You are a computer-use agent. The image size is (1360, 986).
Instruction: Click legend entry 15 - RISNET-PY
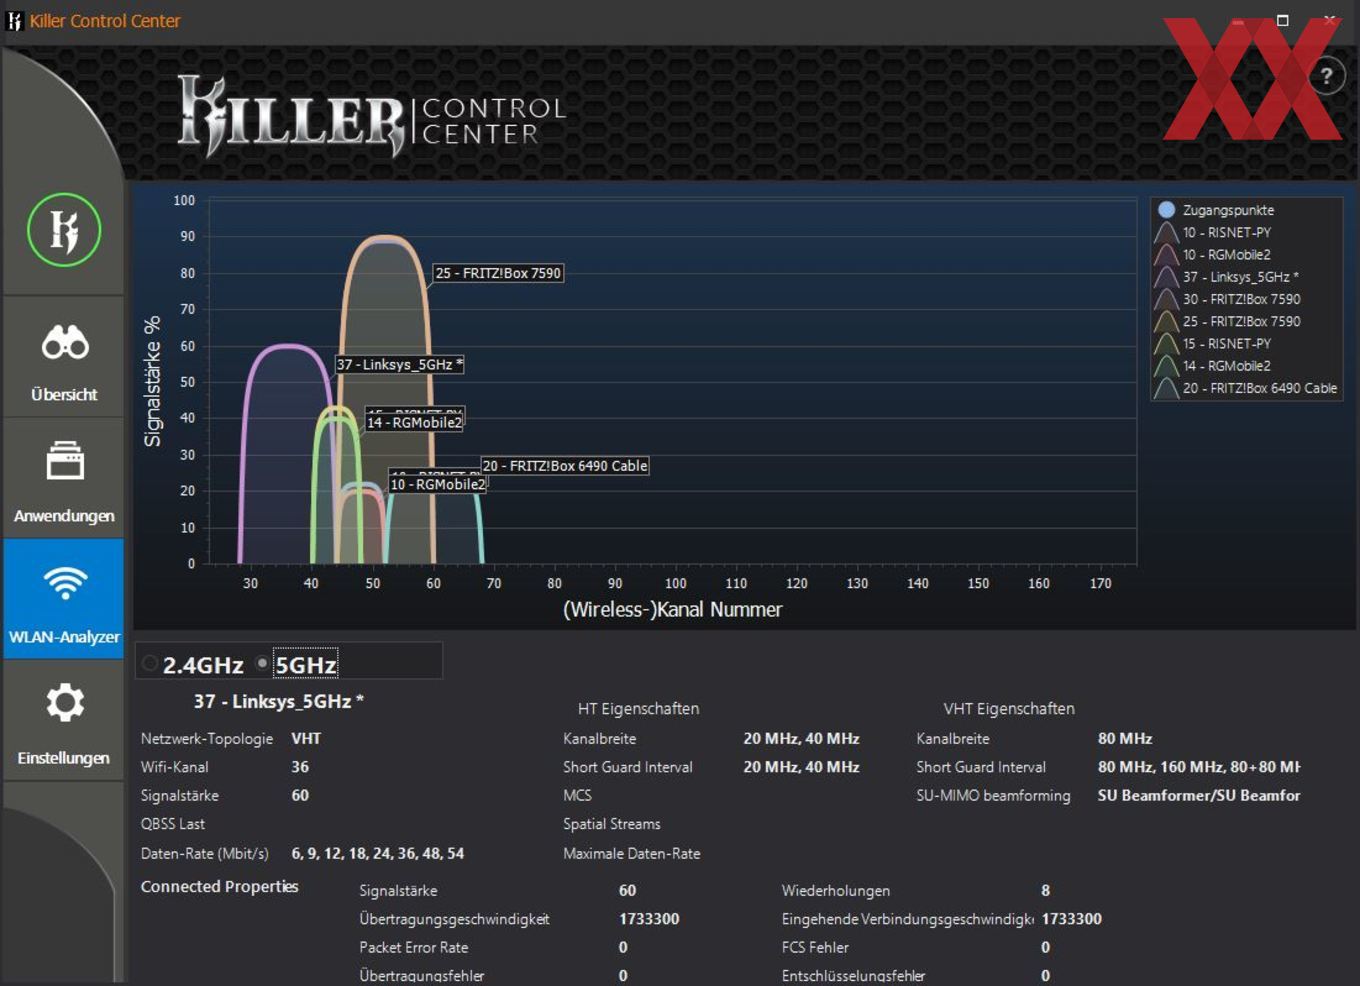coord(1226,343)
